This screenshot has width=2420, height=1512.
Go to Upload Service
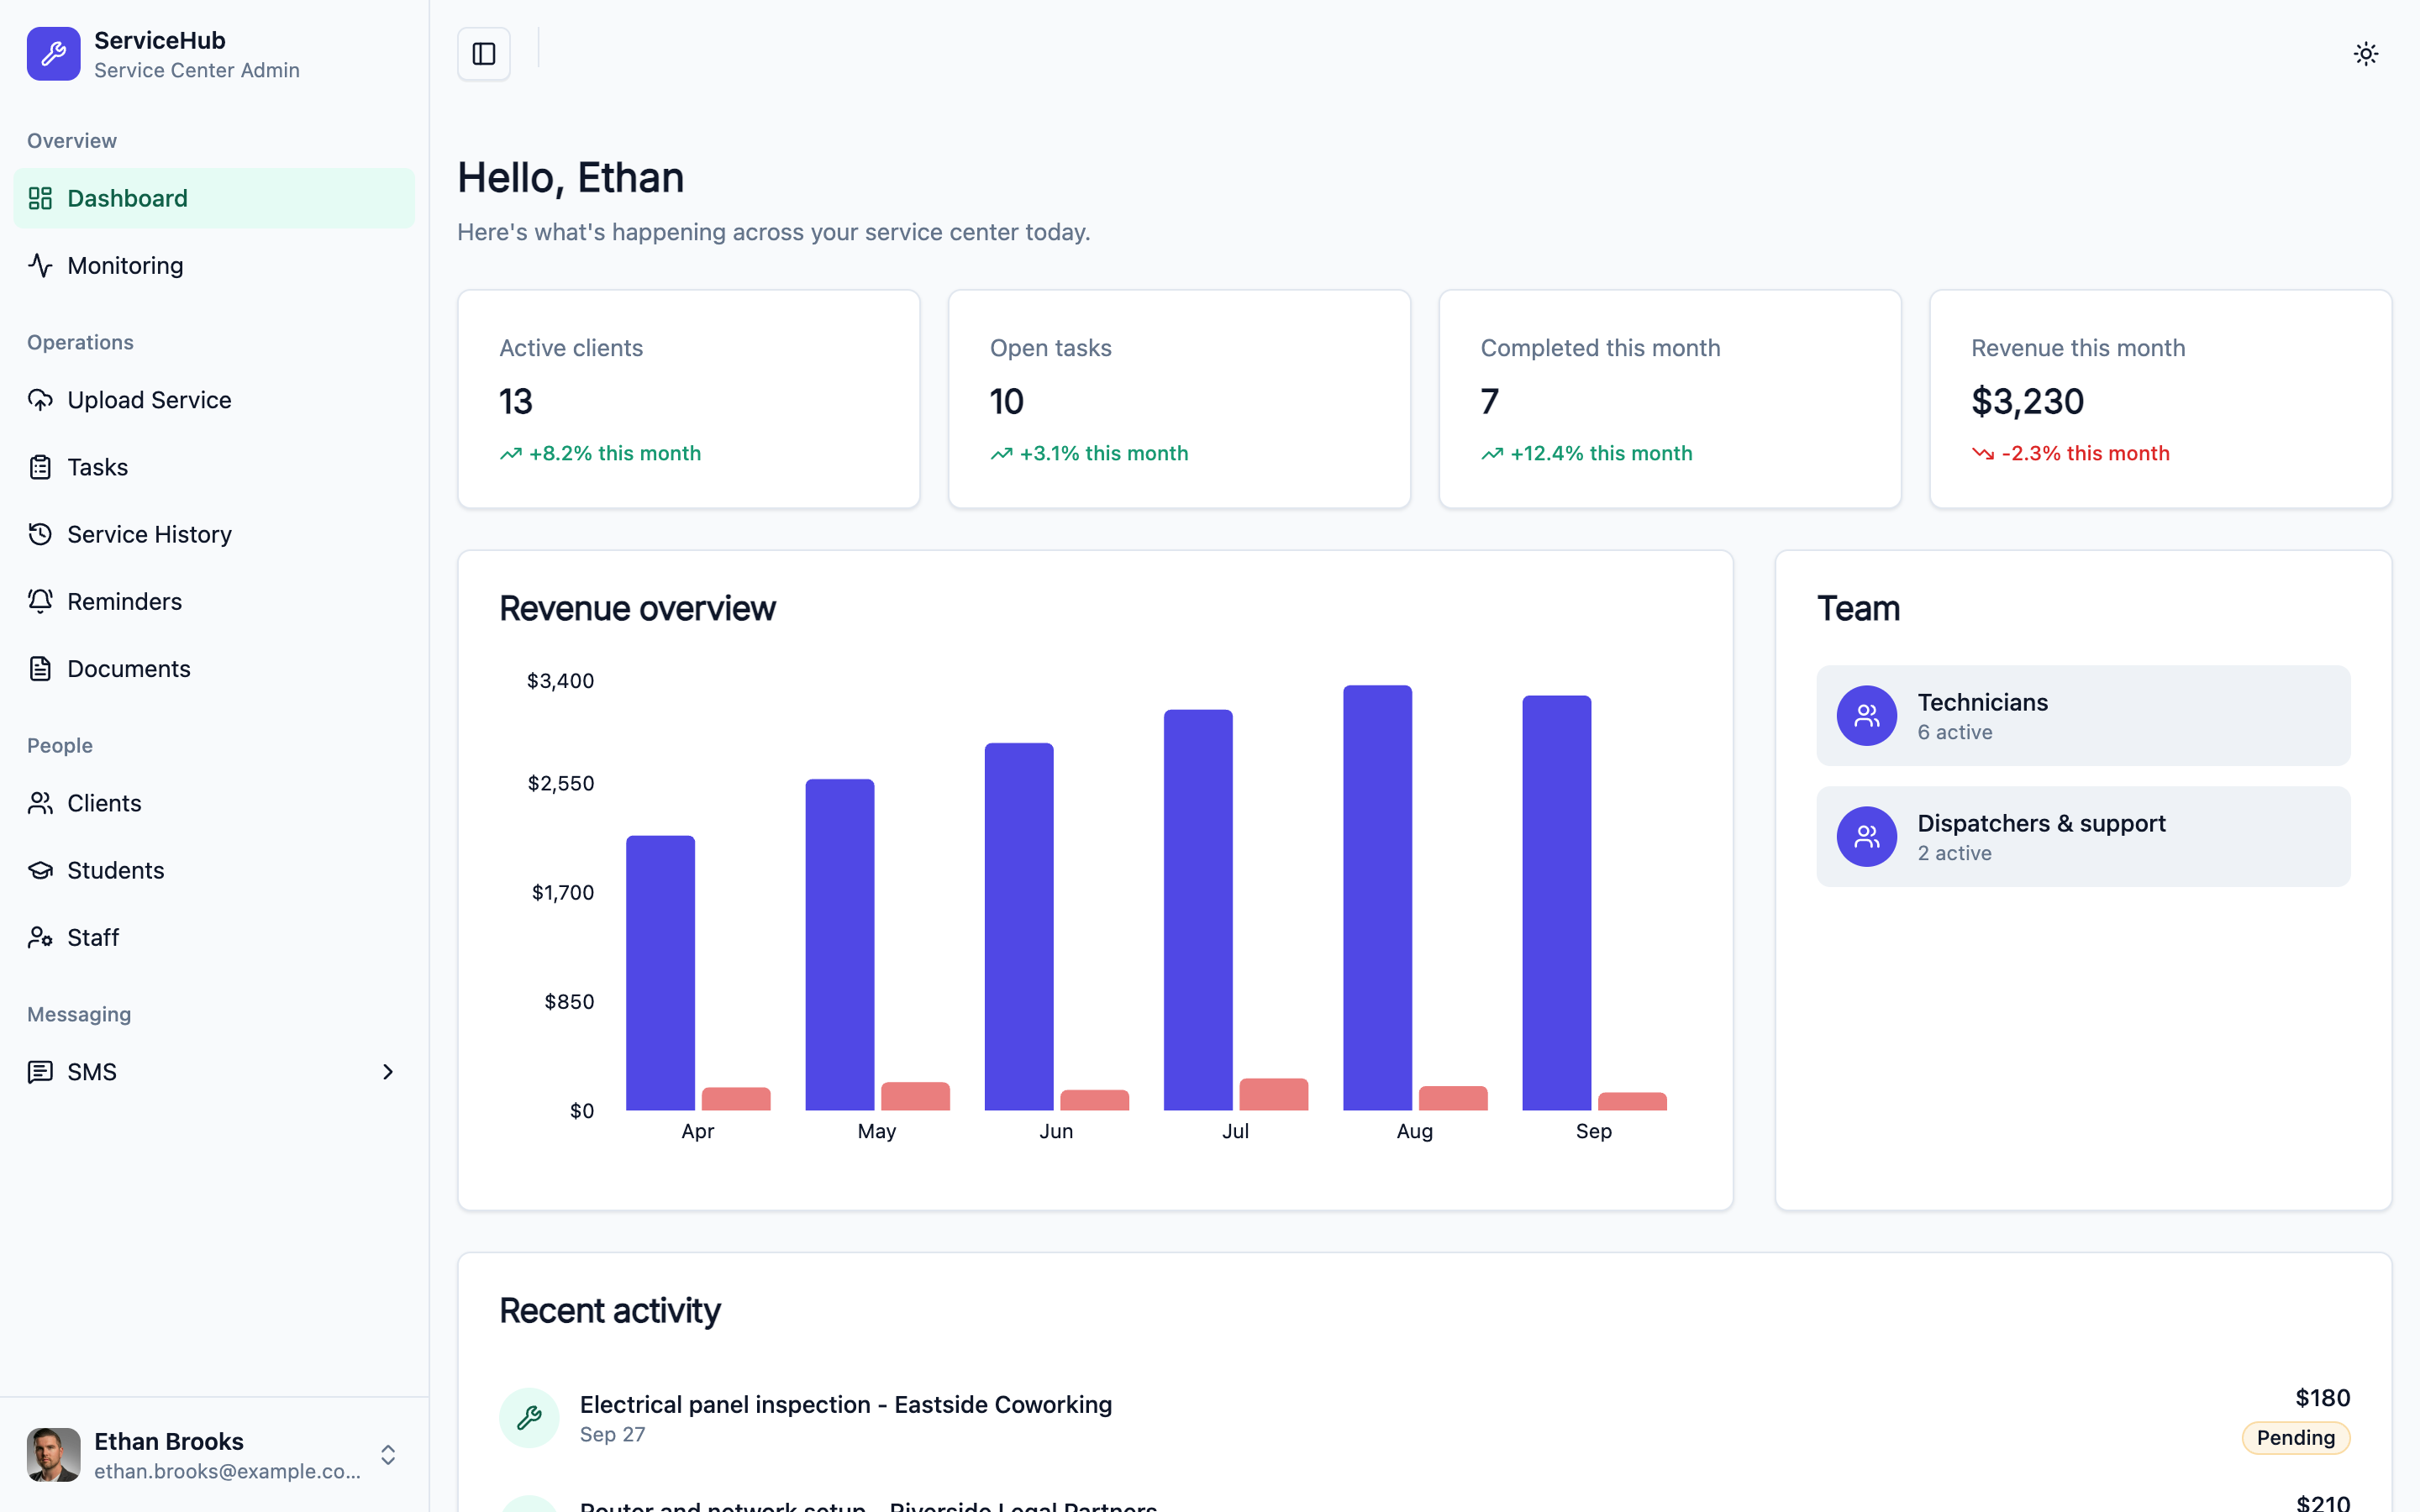click(214, 400)
